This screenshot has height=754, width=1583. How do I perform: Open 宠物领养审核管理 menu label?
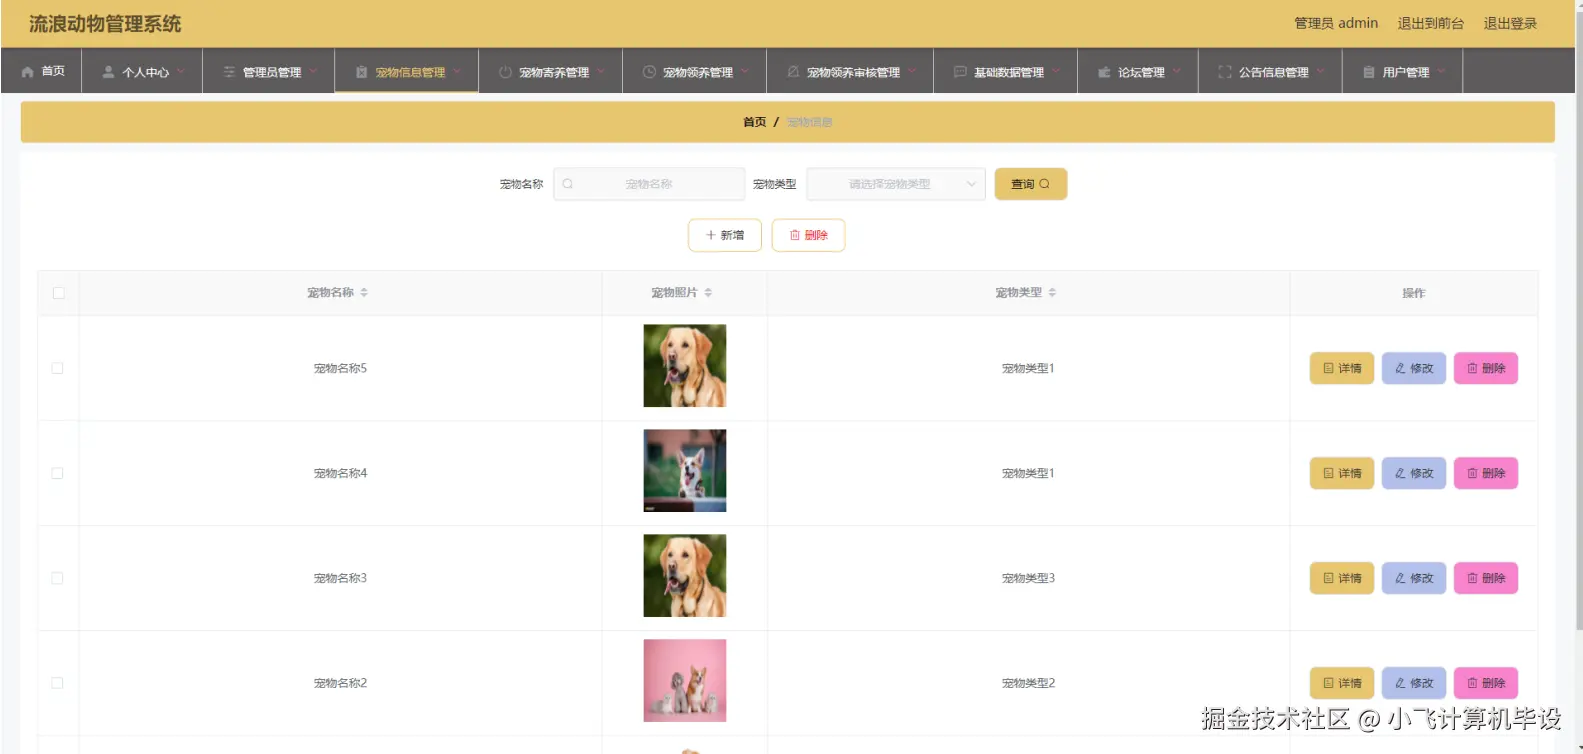[853, 73]
